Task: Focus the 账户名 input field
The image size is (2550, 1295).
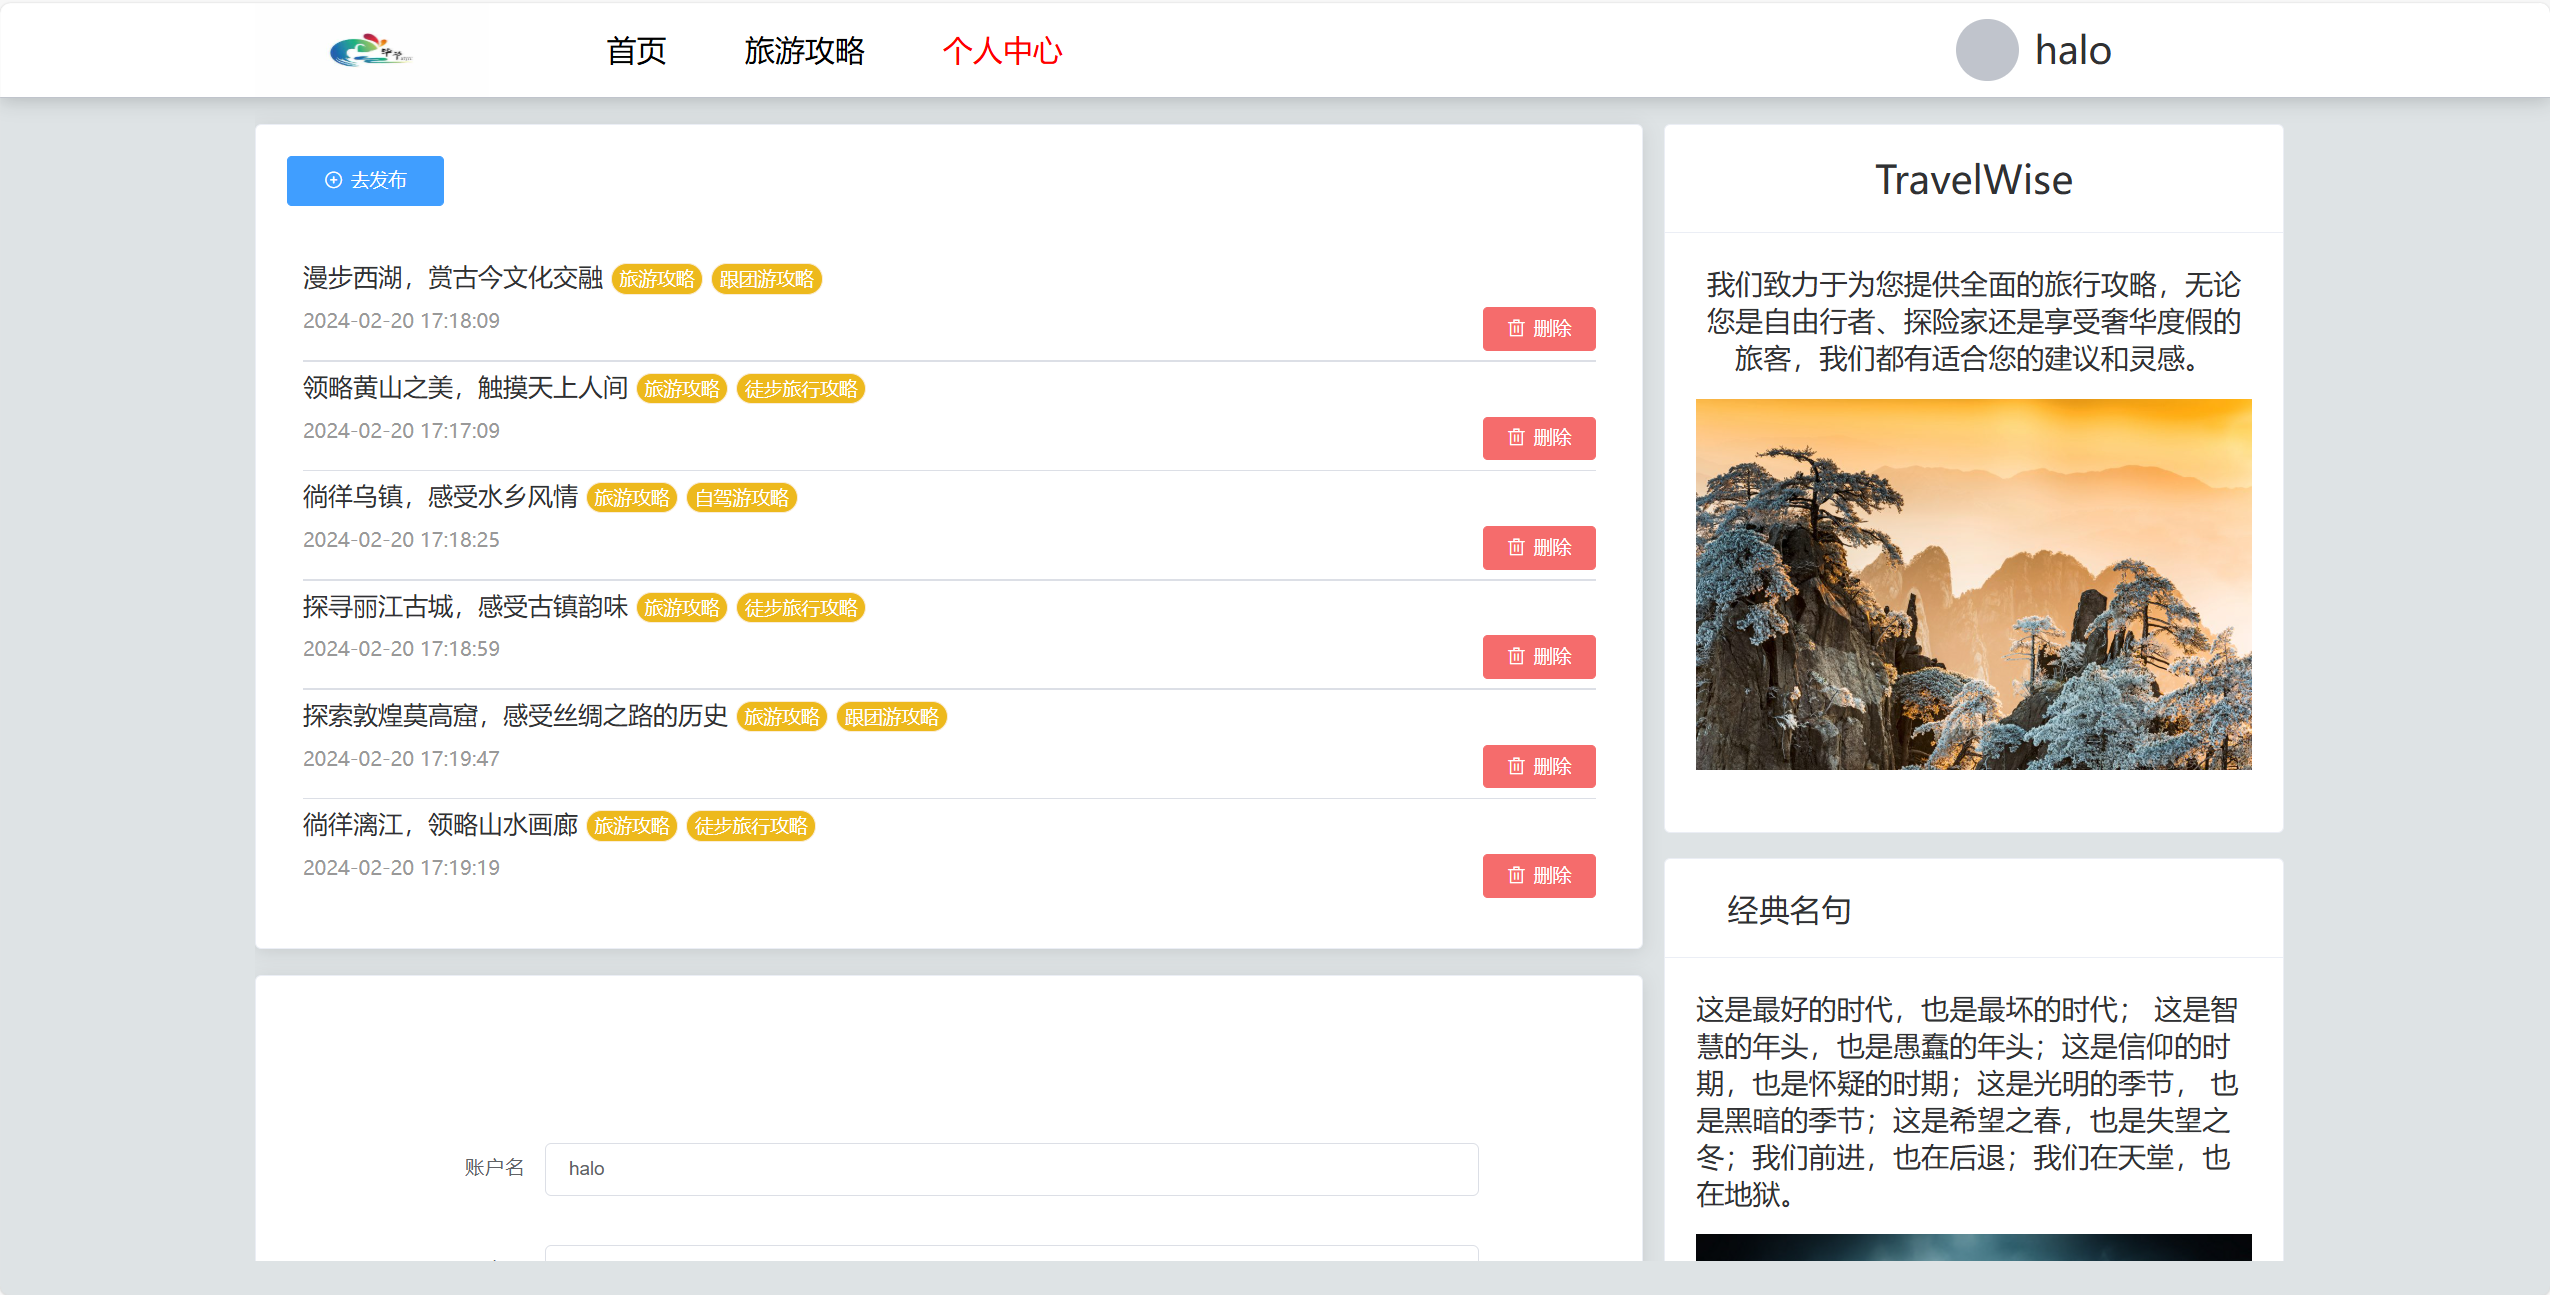Action: point(1010,1169)
